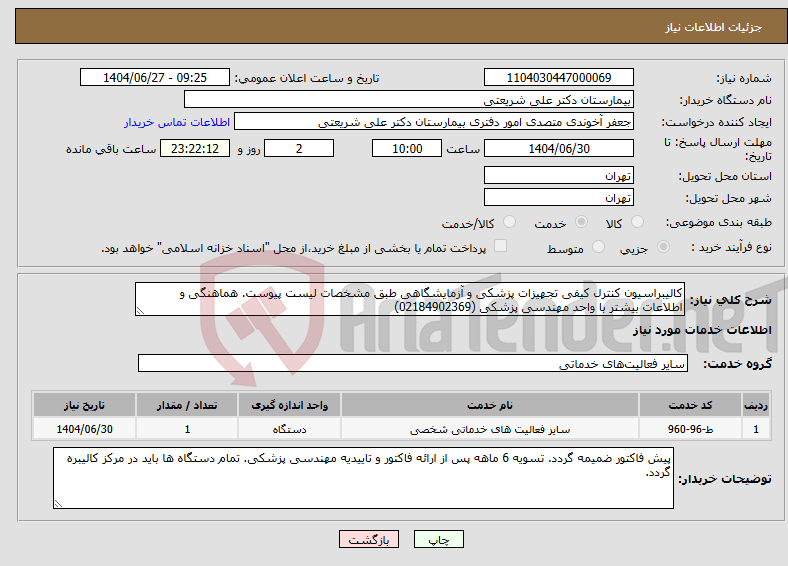The height and width of the screenshot is (566, 788).
Task: Click the واحد اندازه گیری column header
Action: [x=289, y=405]
